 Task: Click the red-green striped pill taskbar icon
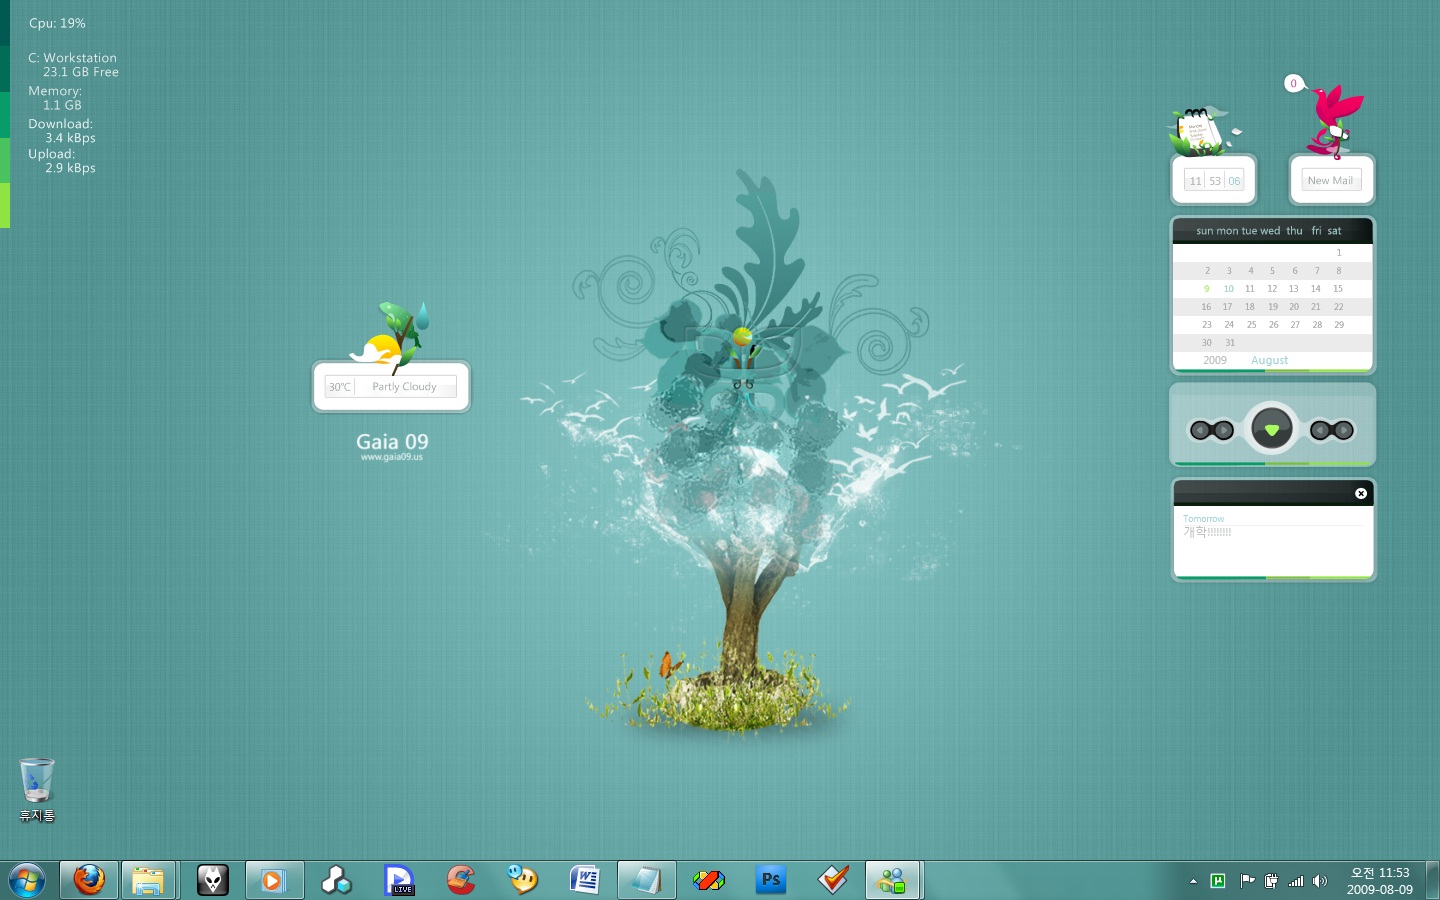(708, 881)
